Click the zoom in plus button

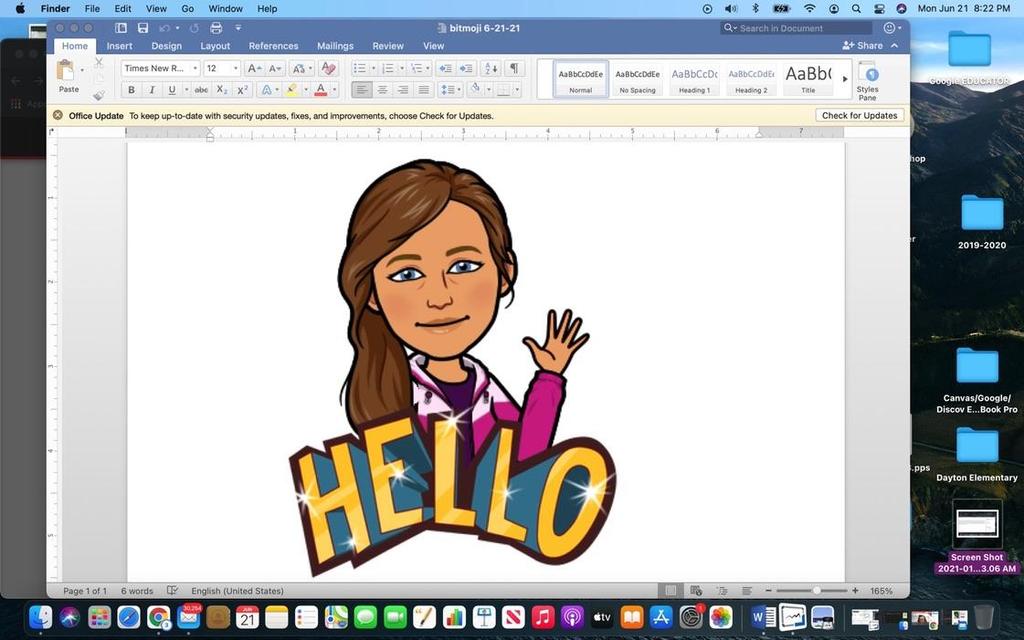(x=855, y=590)
